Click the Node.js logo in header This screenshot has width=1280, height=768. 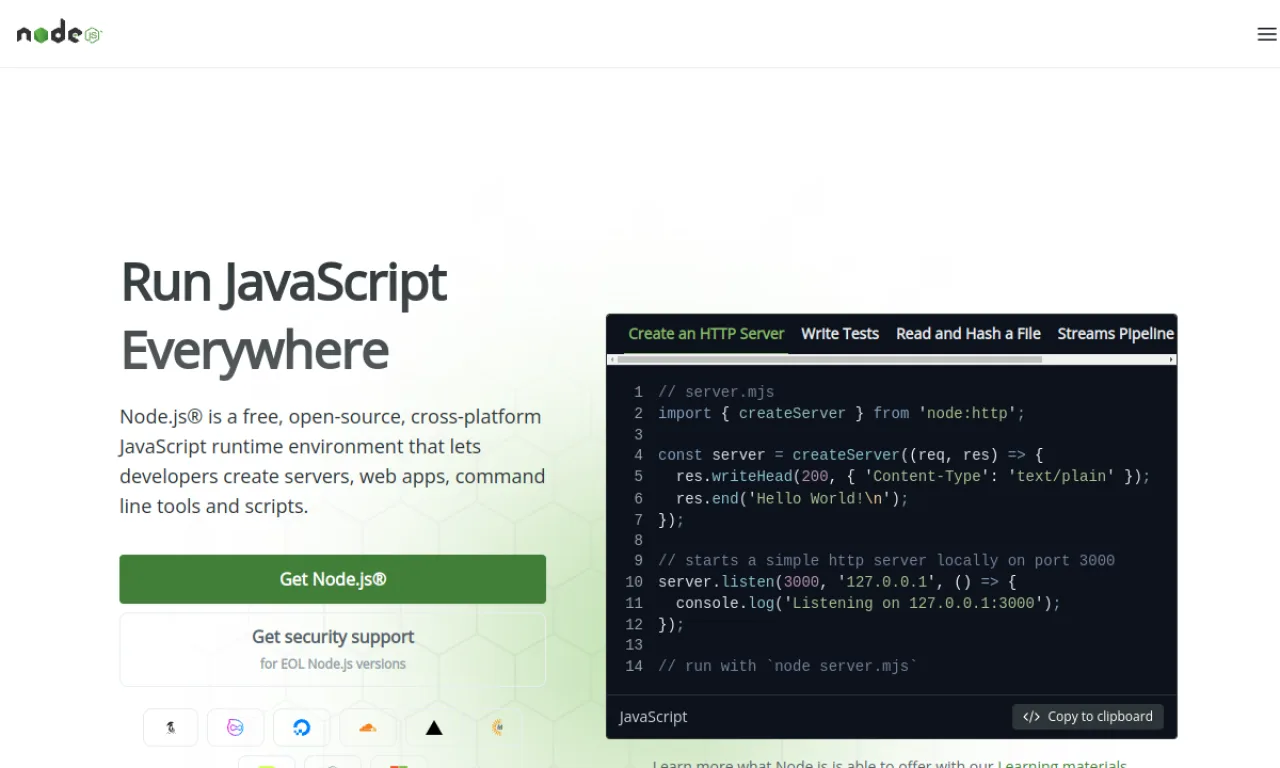[x=59, y=33]
